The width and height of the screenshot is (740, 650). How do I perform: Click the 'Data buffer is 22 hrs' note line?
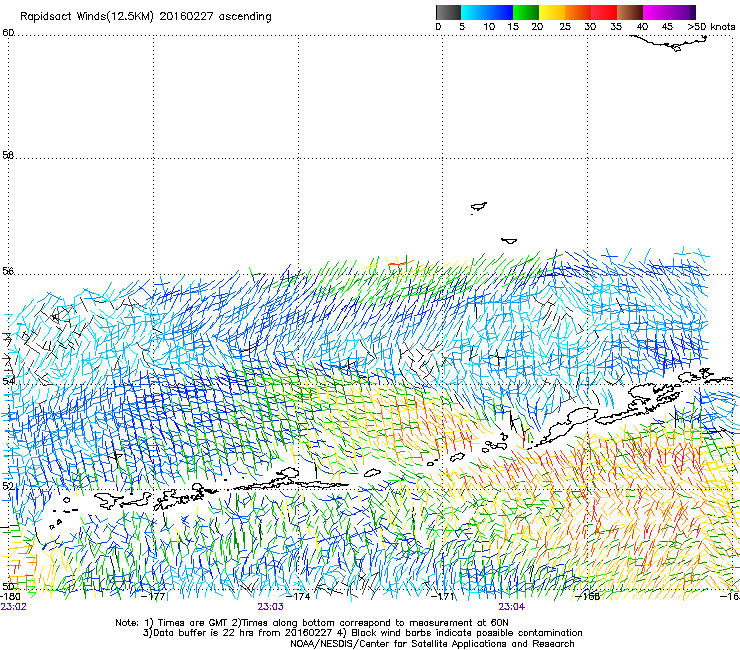363,633
